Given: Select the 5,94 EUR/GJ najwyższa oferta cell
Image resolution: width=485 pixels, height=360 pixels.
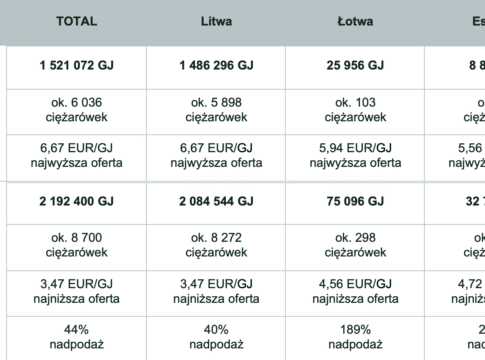Looking at the screenshot, I should pos(355,158).
